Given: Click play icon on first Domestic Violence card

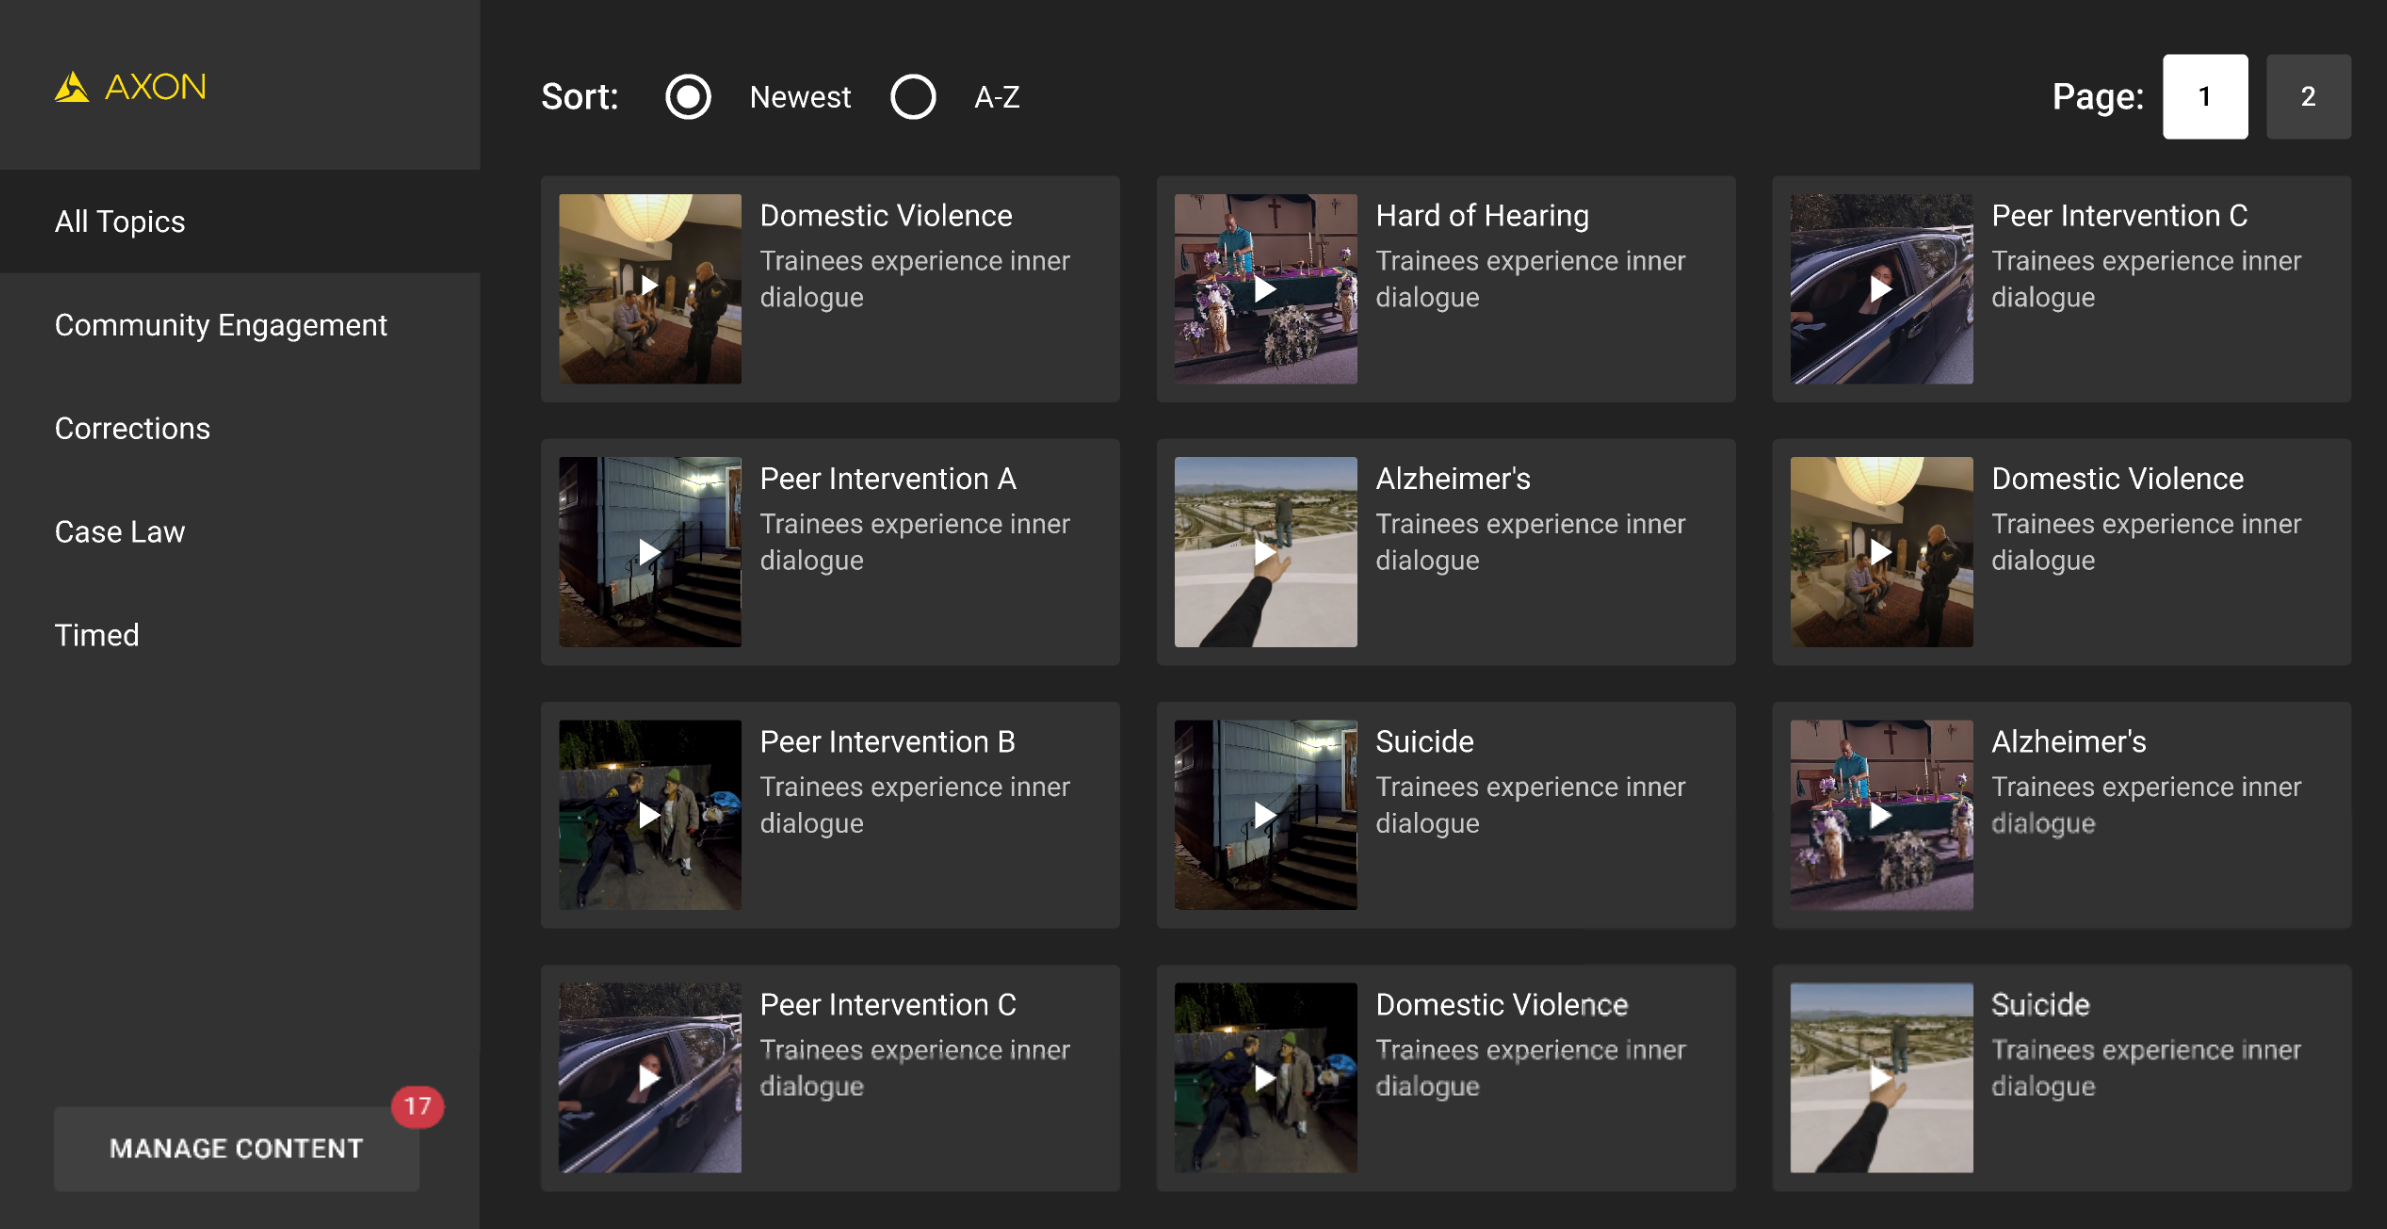Looking at the screenshot, I should coord(649,286).
